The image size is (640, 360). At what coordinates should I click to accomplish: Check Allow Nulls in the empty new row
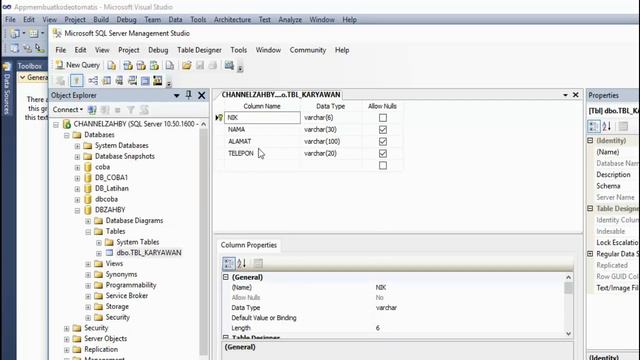[x=382, y=165]
